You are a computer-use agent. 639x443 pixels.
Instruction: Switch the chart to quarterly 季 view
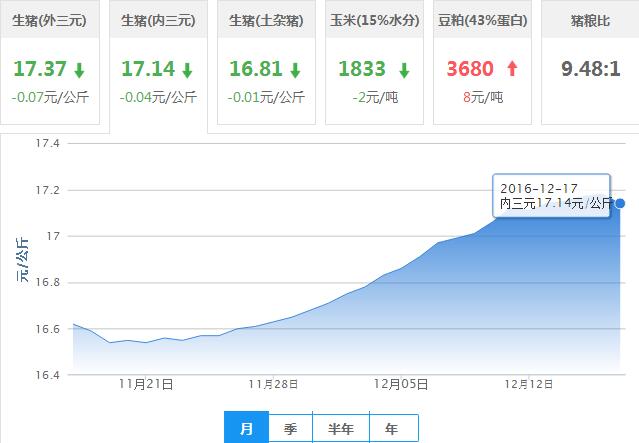[x=291, y=428]
